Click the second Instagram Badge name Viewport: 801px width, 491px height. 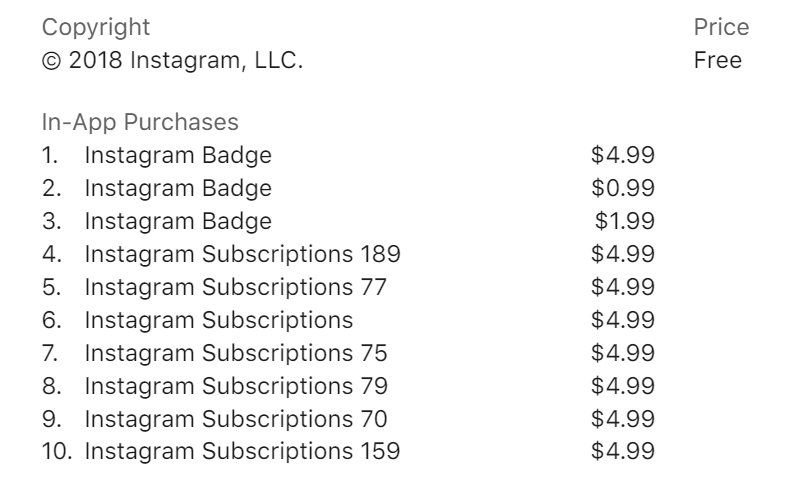click(x=178, y=188)
